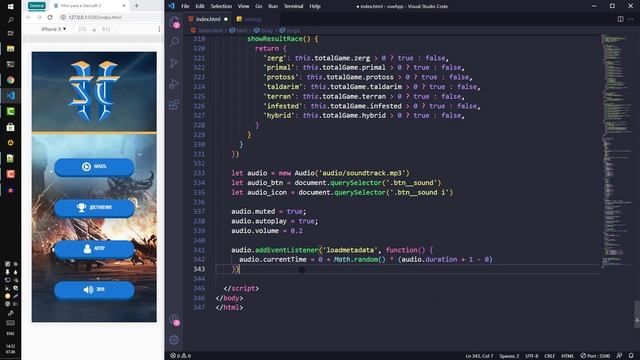Switch to Chrome from the taskbar
This screenshot has width=640, height=360.
pos(11,80)
